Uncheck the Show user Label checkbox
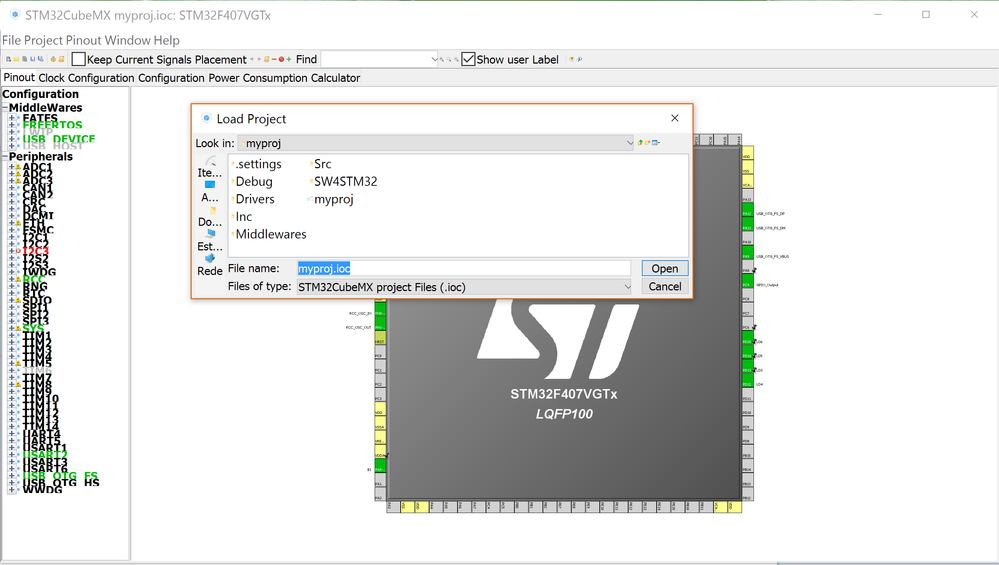 tap(468, 59)
